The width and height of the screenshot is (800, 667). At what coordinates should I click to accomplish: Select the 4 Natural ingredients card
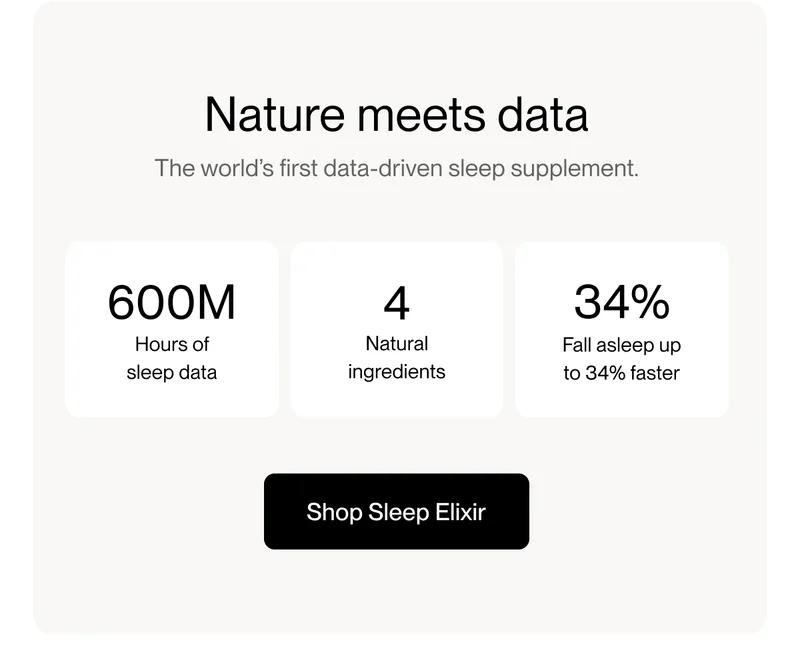396,328
